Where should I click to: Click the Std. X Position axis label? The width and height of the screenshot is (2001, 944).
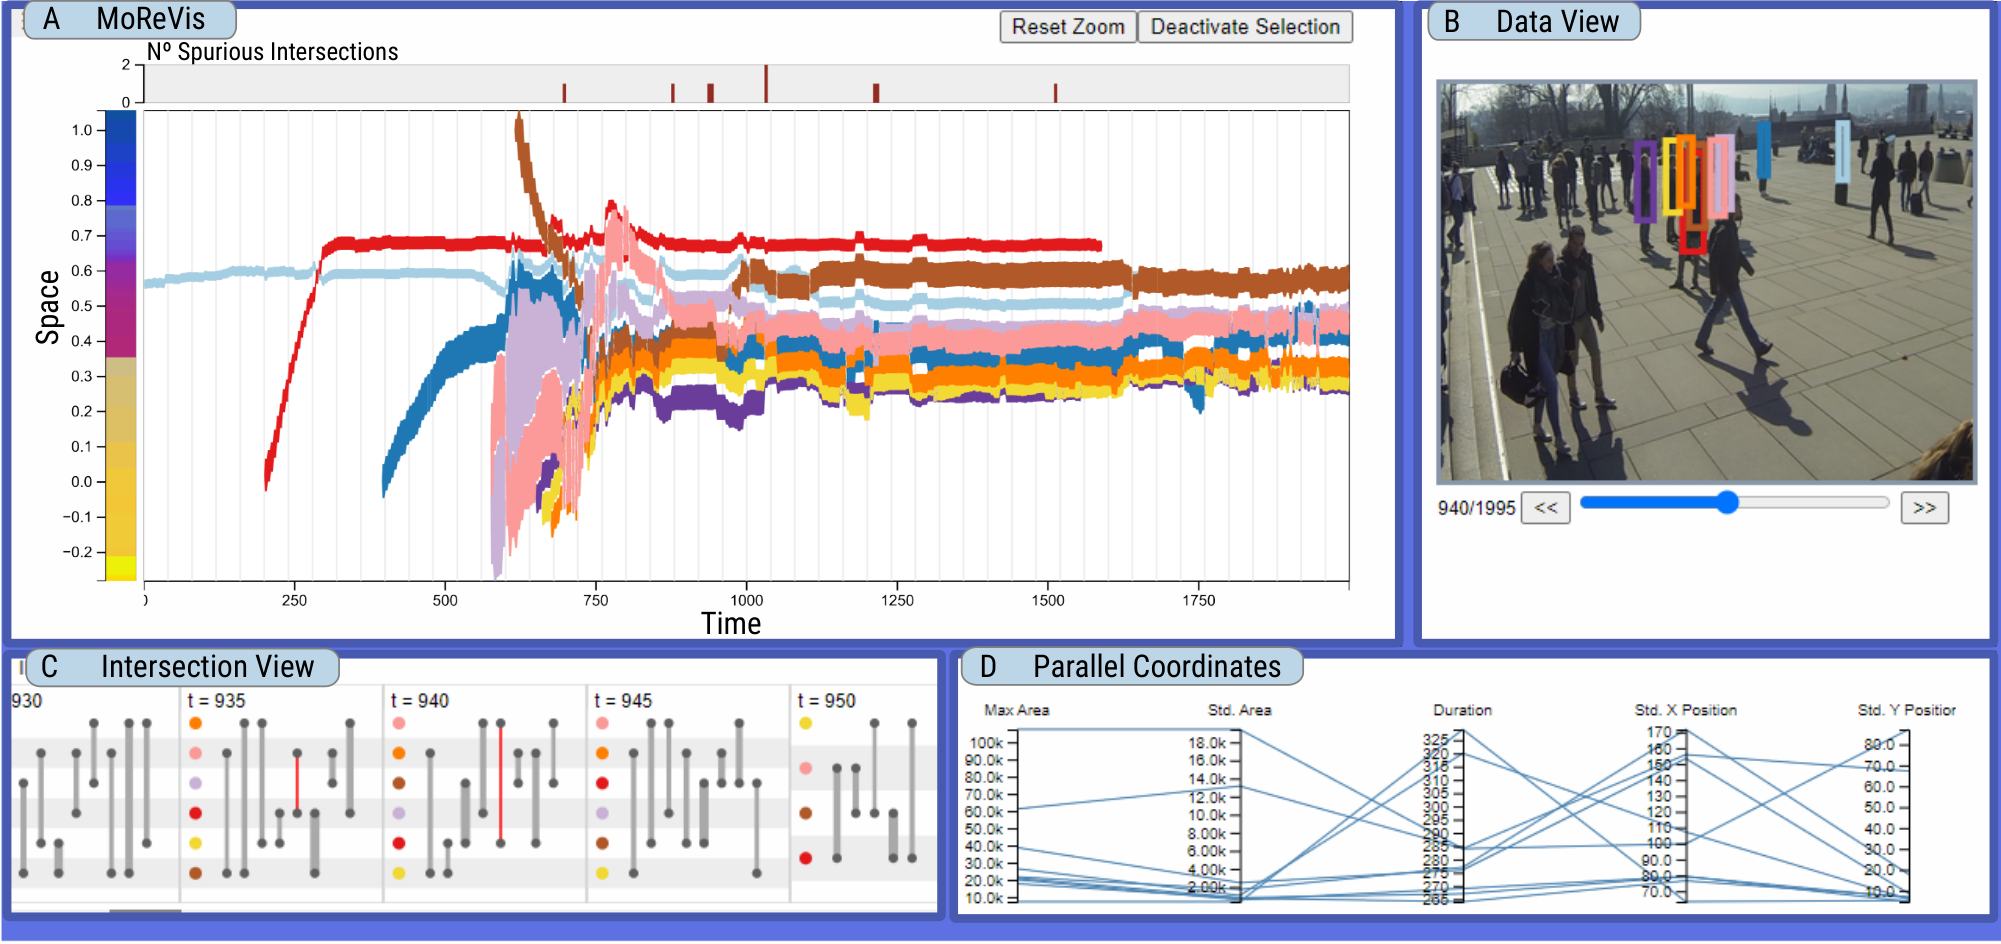tap(1685, 710)
